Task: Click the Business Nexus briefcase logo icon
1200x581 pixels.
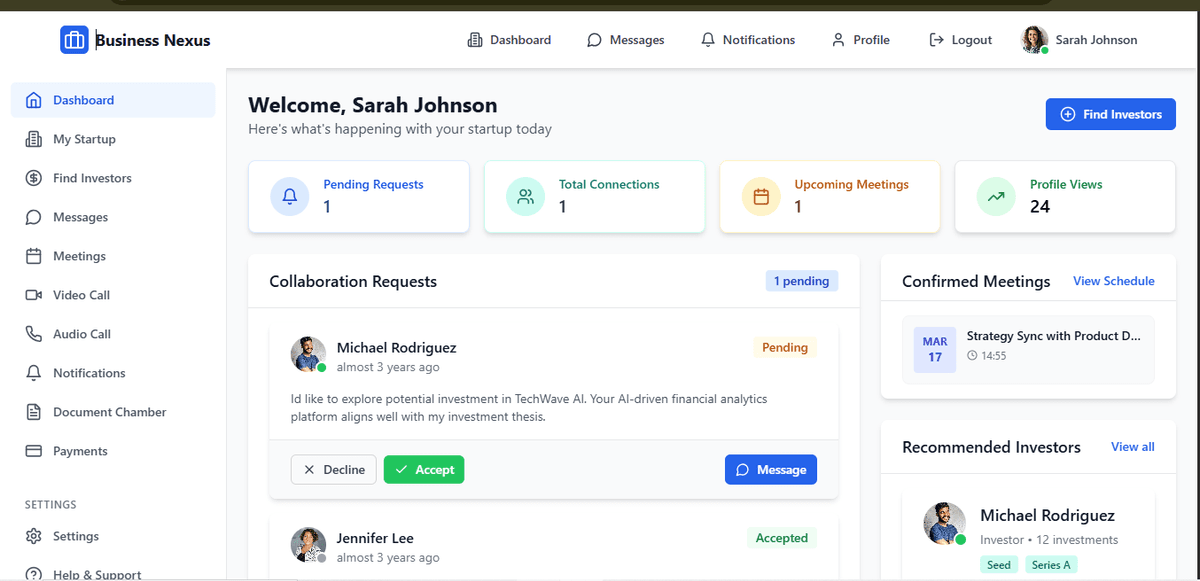Action: (x=74, y=40)
